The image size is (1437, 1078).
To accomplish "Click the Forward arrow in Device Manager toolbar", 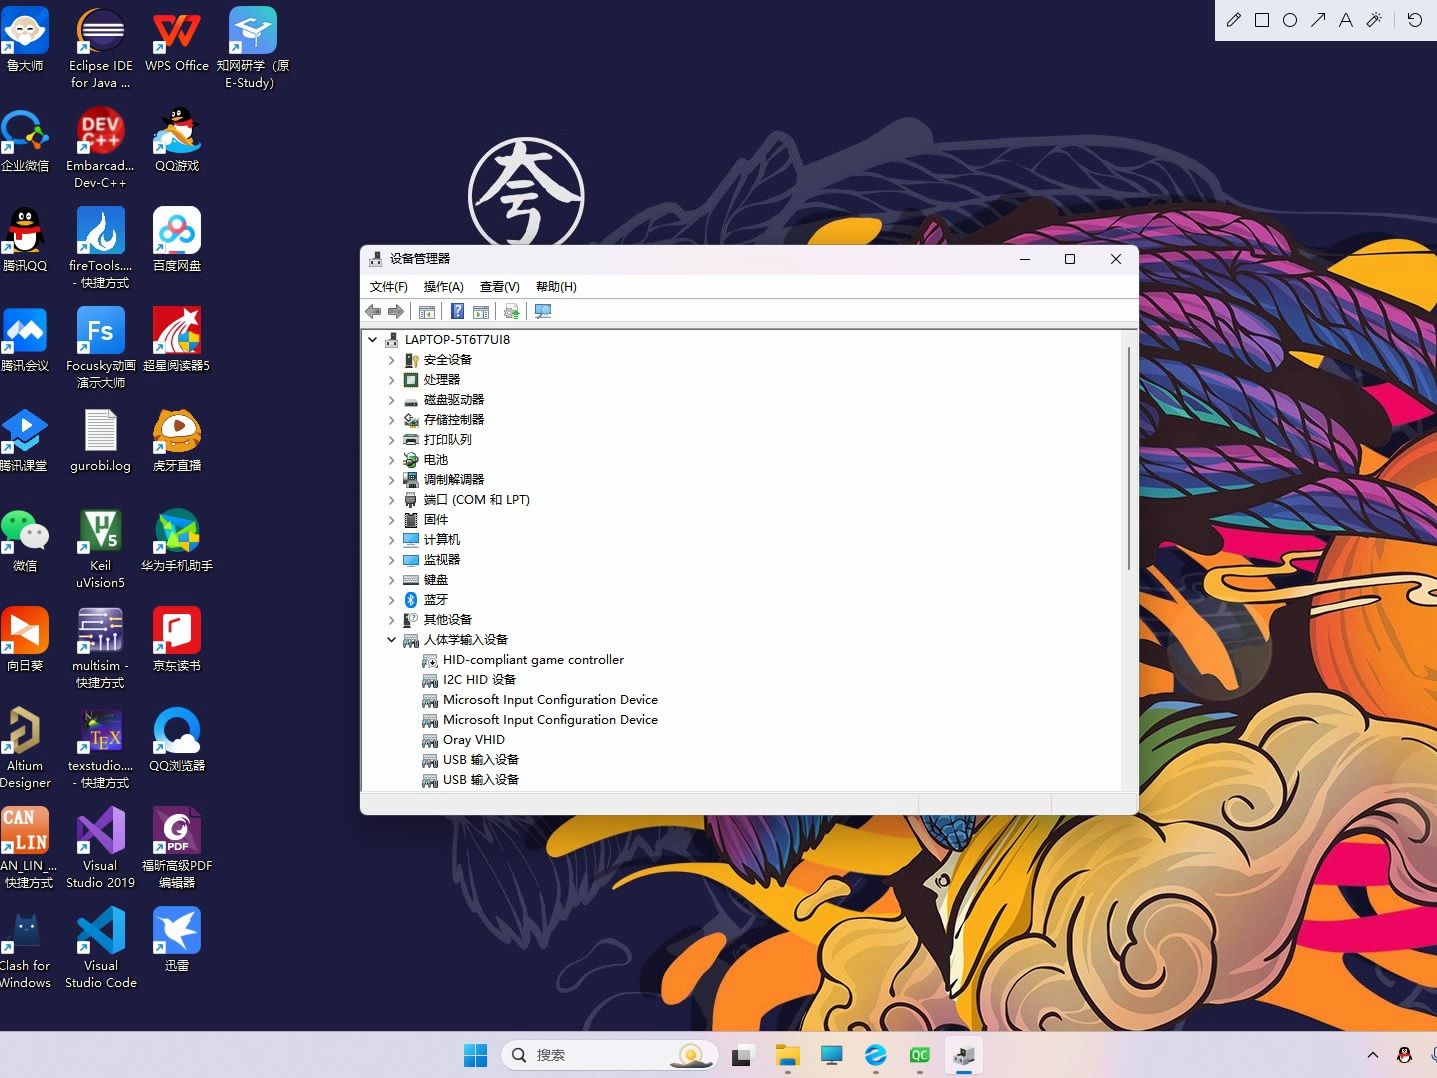I will pyautogui.click(x=396, y=312).
